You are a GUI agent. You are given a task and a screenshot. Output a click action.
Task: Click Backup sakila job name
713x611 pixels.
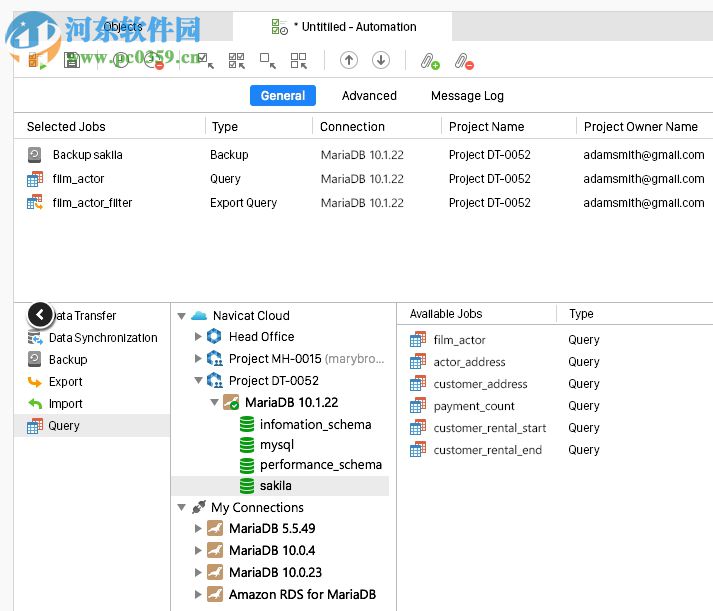(x=87, y=155)
